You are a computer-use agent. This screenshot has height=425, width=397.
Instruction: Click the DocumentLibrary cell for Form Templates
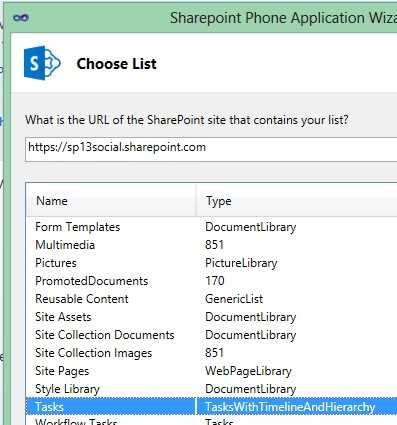[250, 227]
